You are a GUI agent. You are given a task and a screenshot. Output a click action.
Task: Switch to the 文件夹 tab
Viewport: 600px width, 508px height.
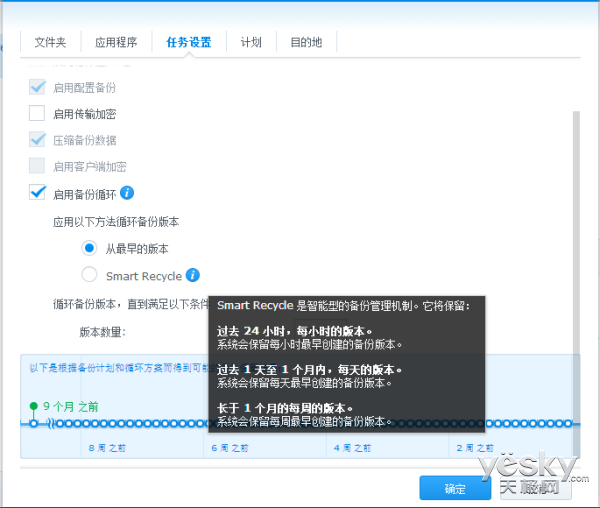click(50, 43)
